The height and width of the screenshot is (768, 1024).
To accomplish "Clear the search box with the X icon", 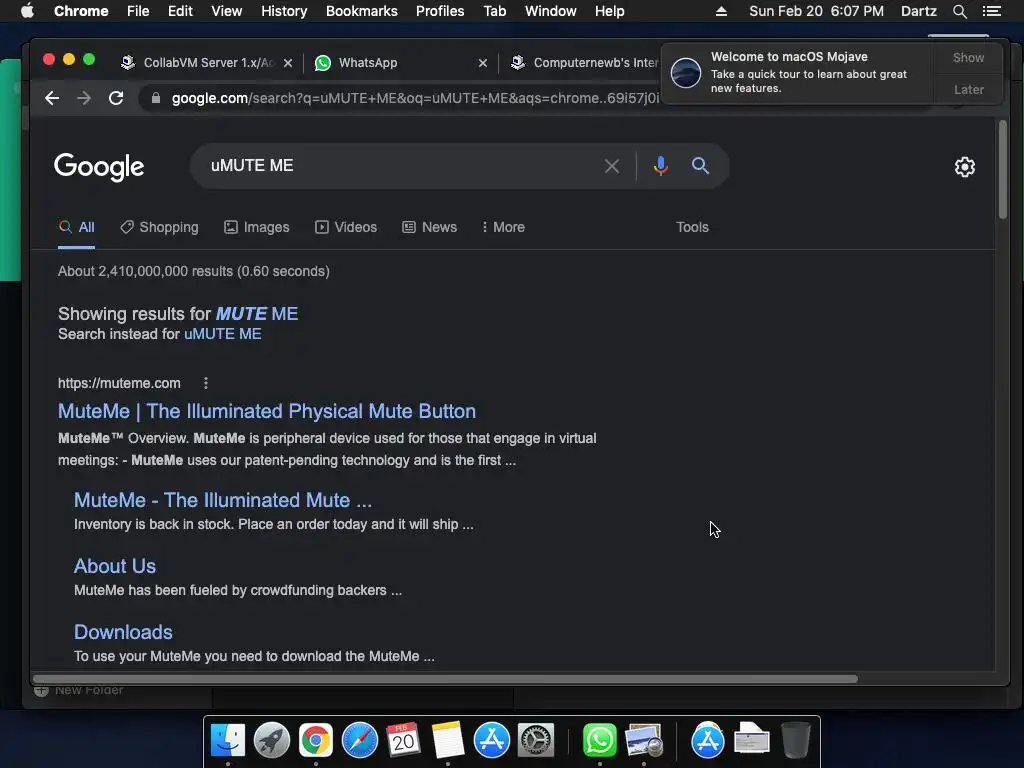I will tap(611, 166).
